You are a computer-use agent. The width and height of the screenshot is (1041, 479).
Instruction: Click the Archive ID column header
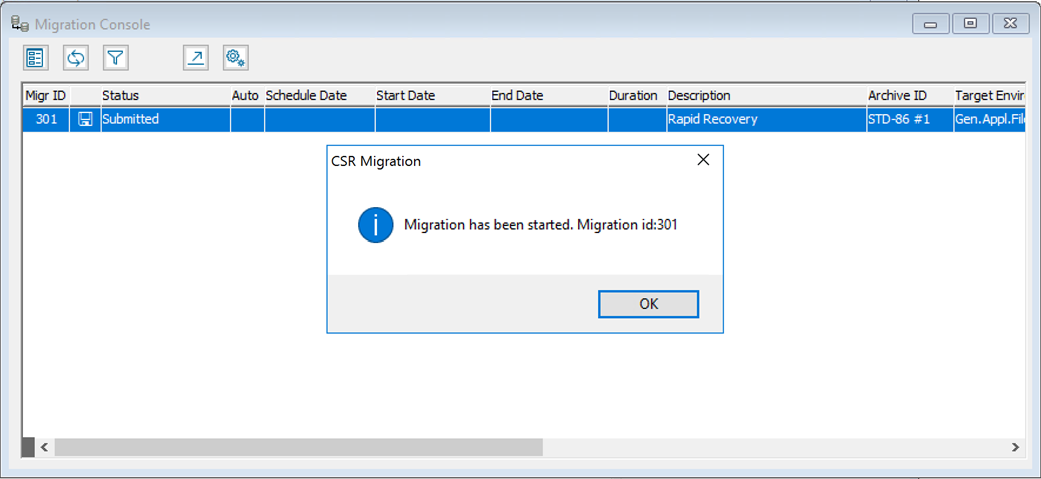[x=897, y=95]
